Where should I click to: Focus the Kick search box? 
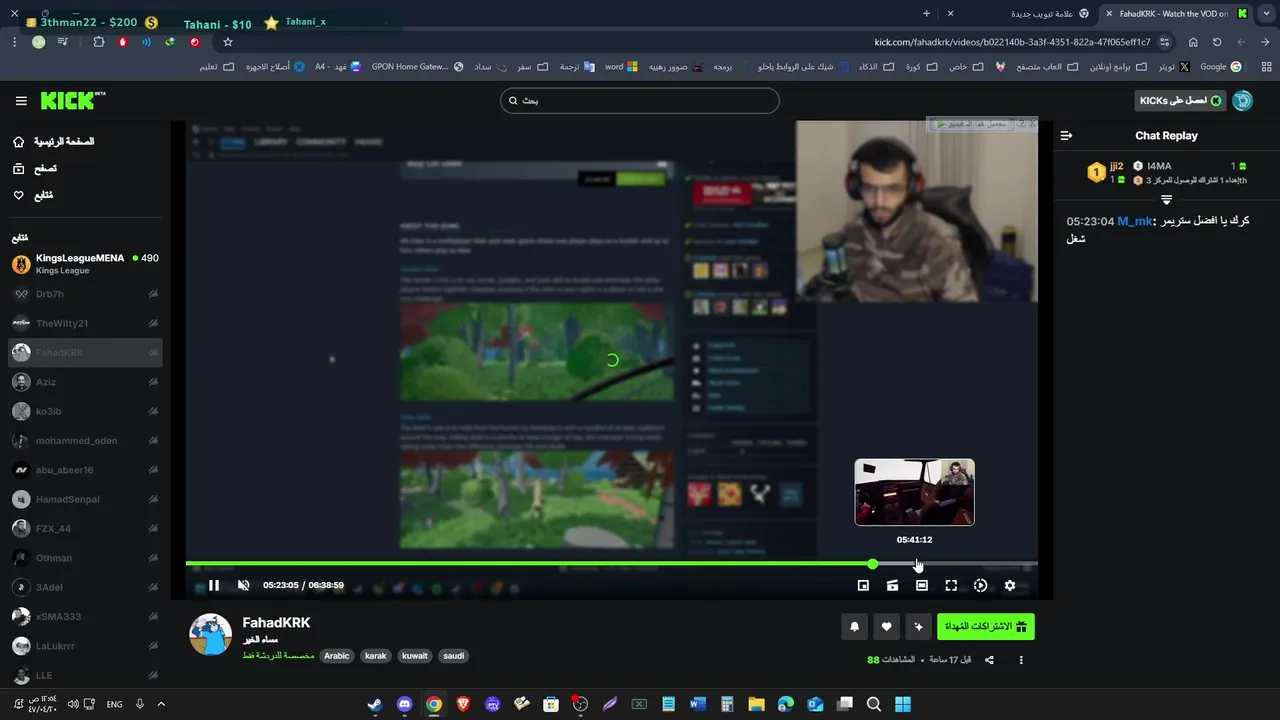640,100
